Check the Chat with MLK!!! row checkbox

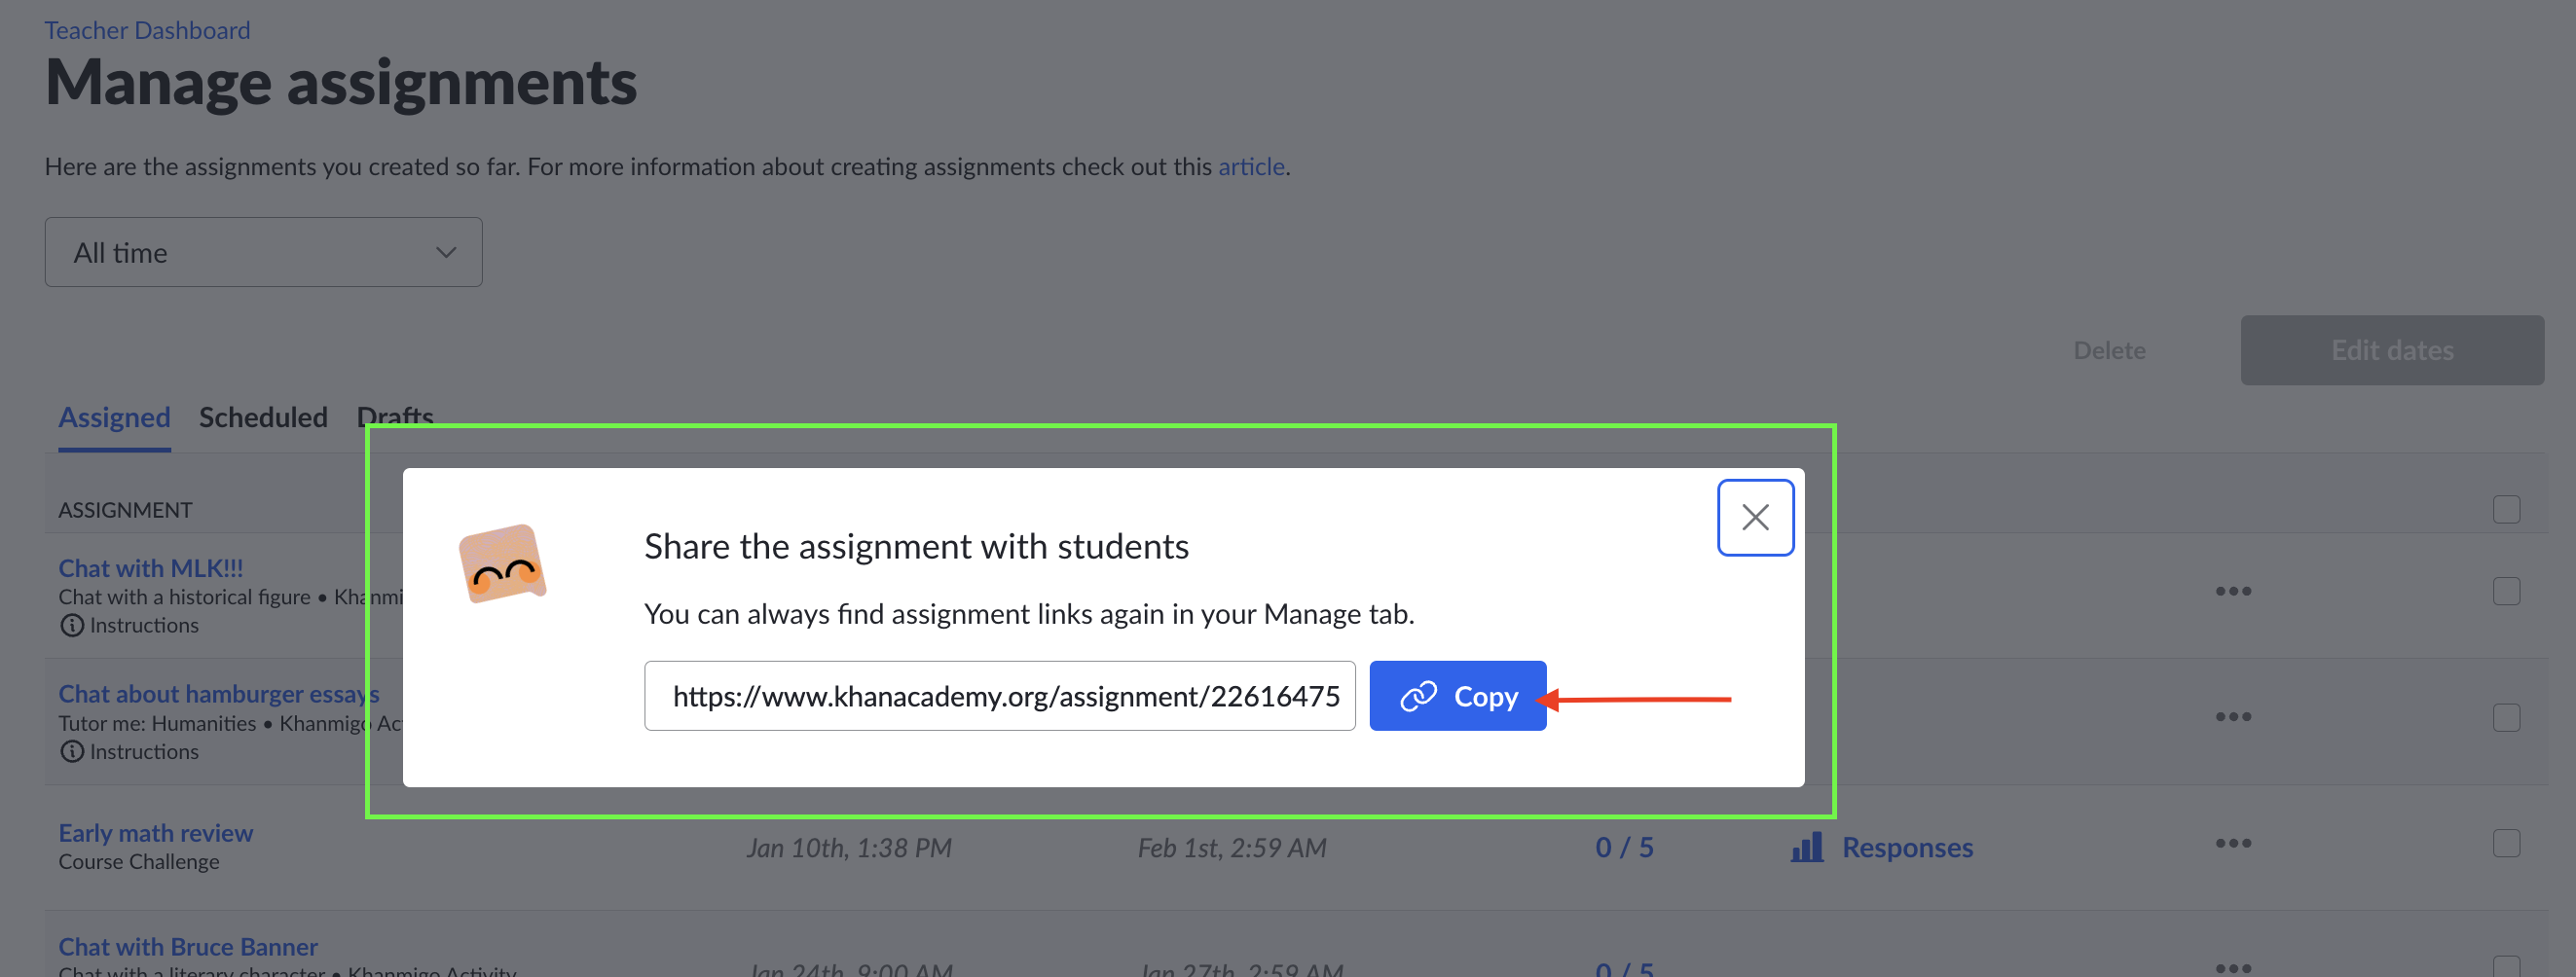pos(2505,591)
